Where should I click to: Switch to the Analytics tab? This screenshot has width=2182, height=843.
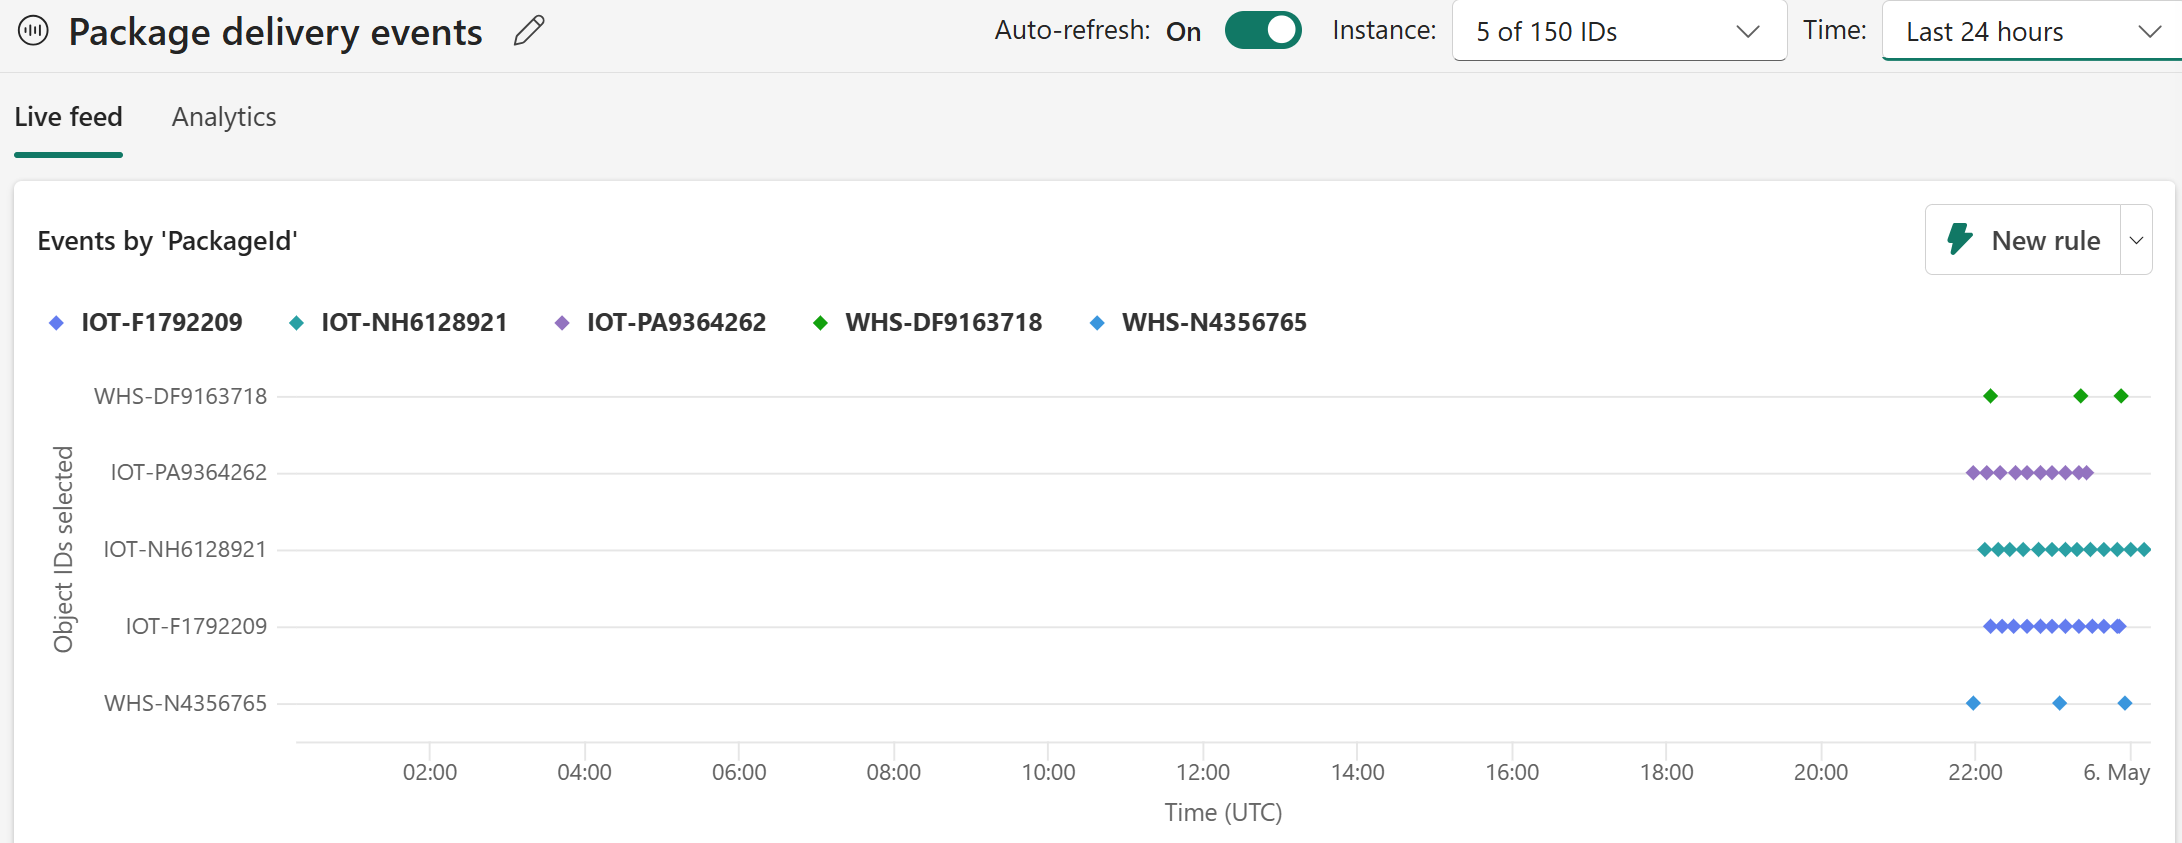click(224, 117)
